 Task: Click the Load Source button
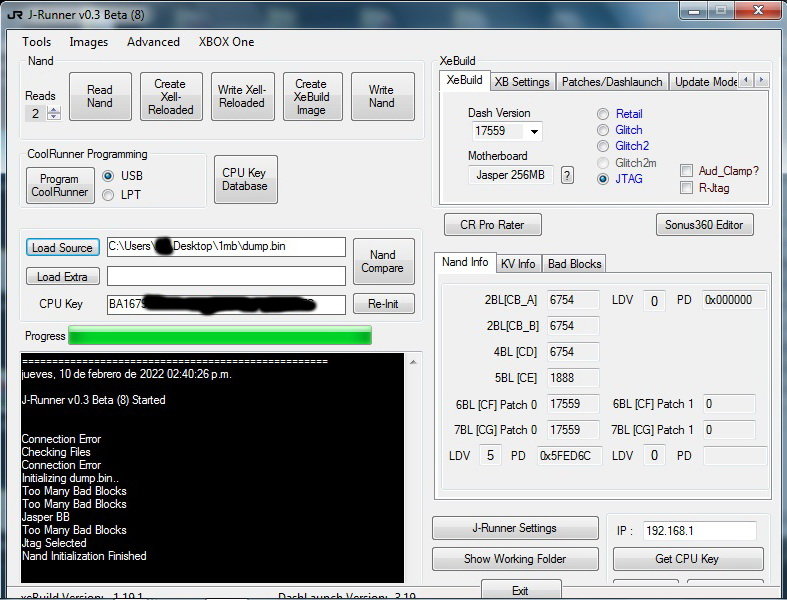tap(62, 248)
